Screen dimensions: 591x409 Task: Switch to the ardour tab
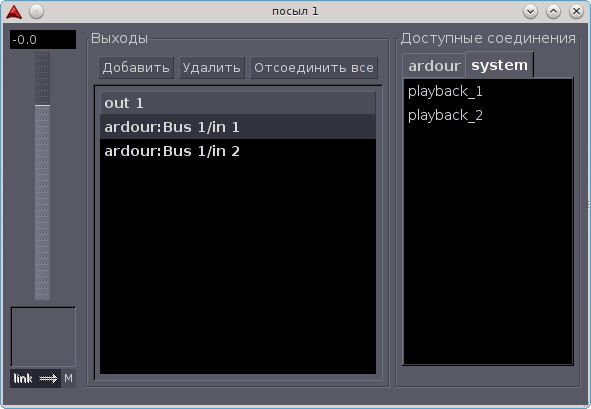pos(434,66)
